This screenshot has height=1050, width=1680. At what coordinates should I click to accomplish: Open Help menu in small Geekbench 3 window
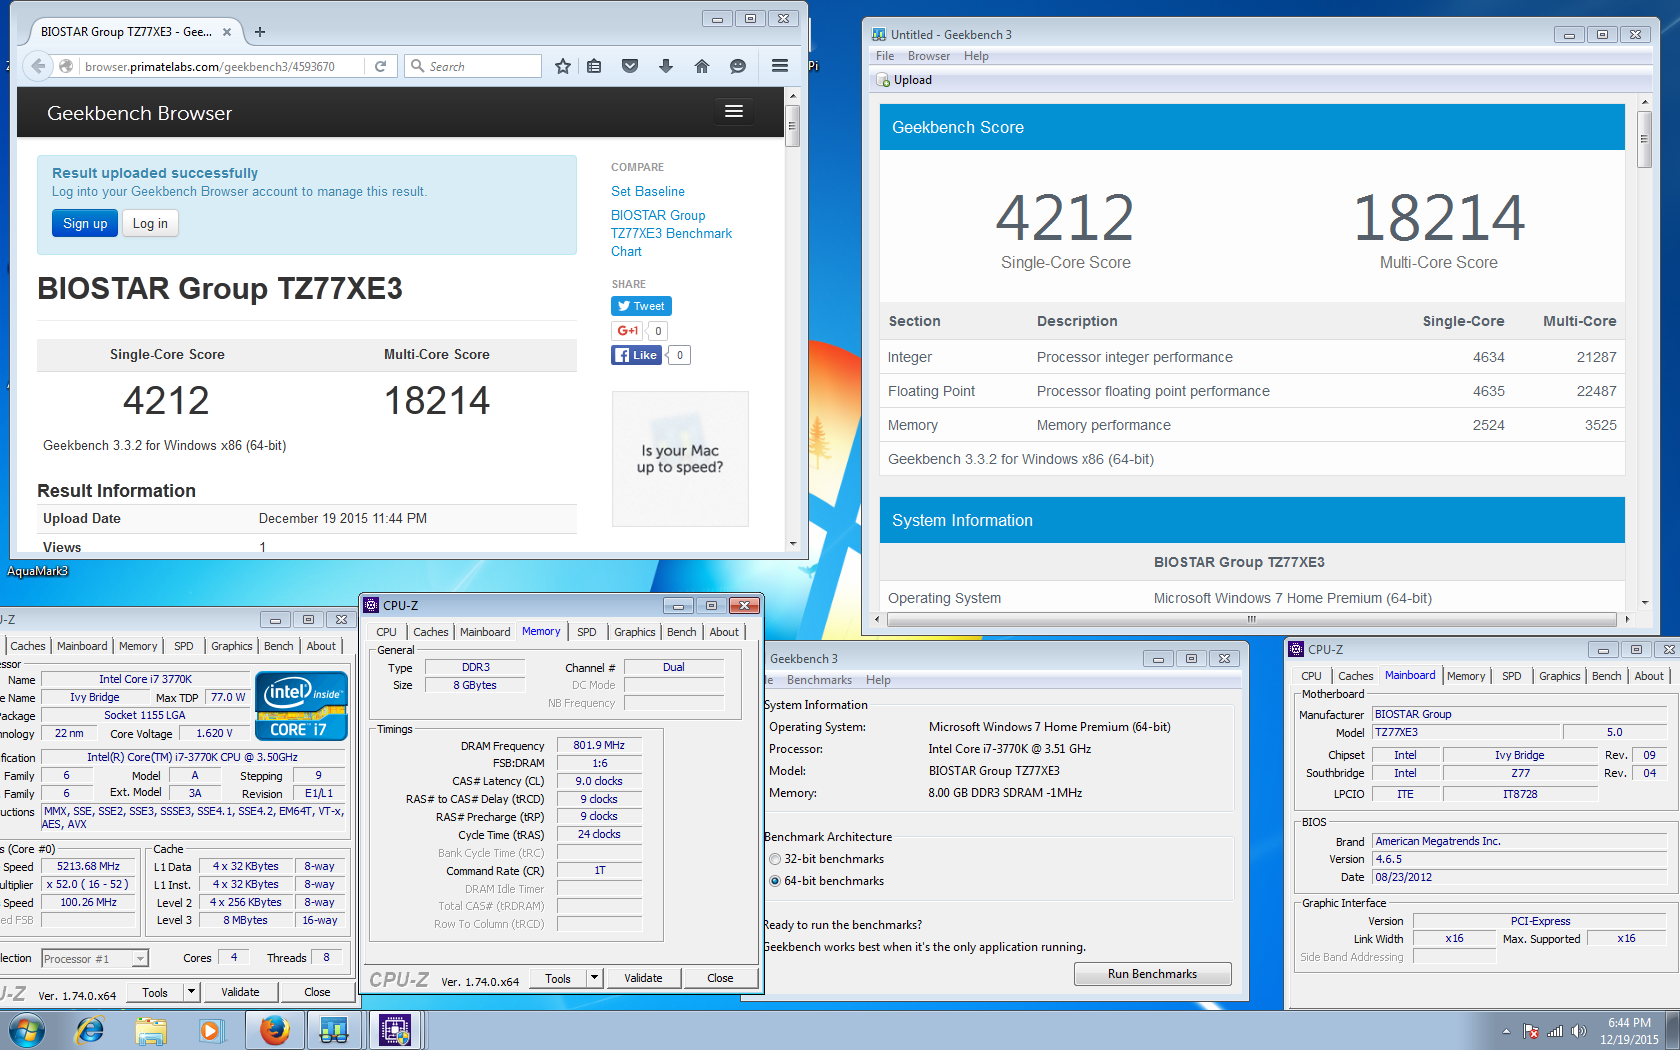point(878,680)
